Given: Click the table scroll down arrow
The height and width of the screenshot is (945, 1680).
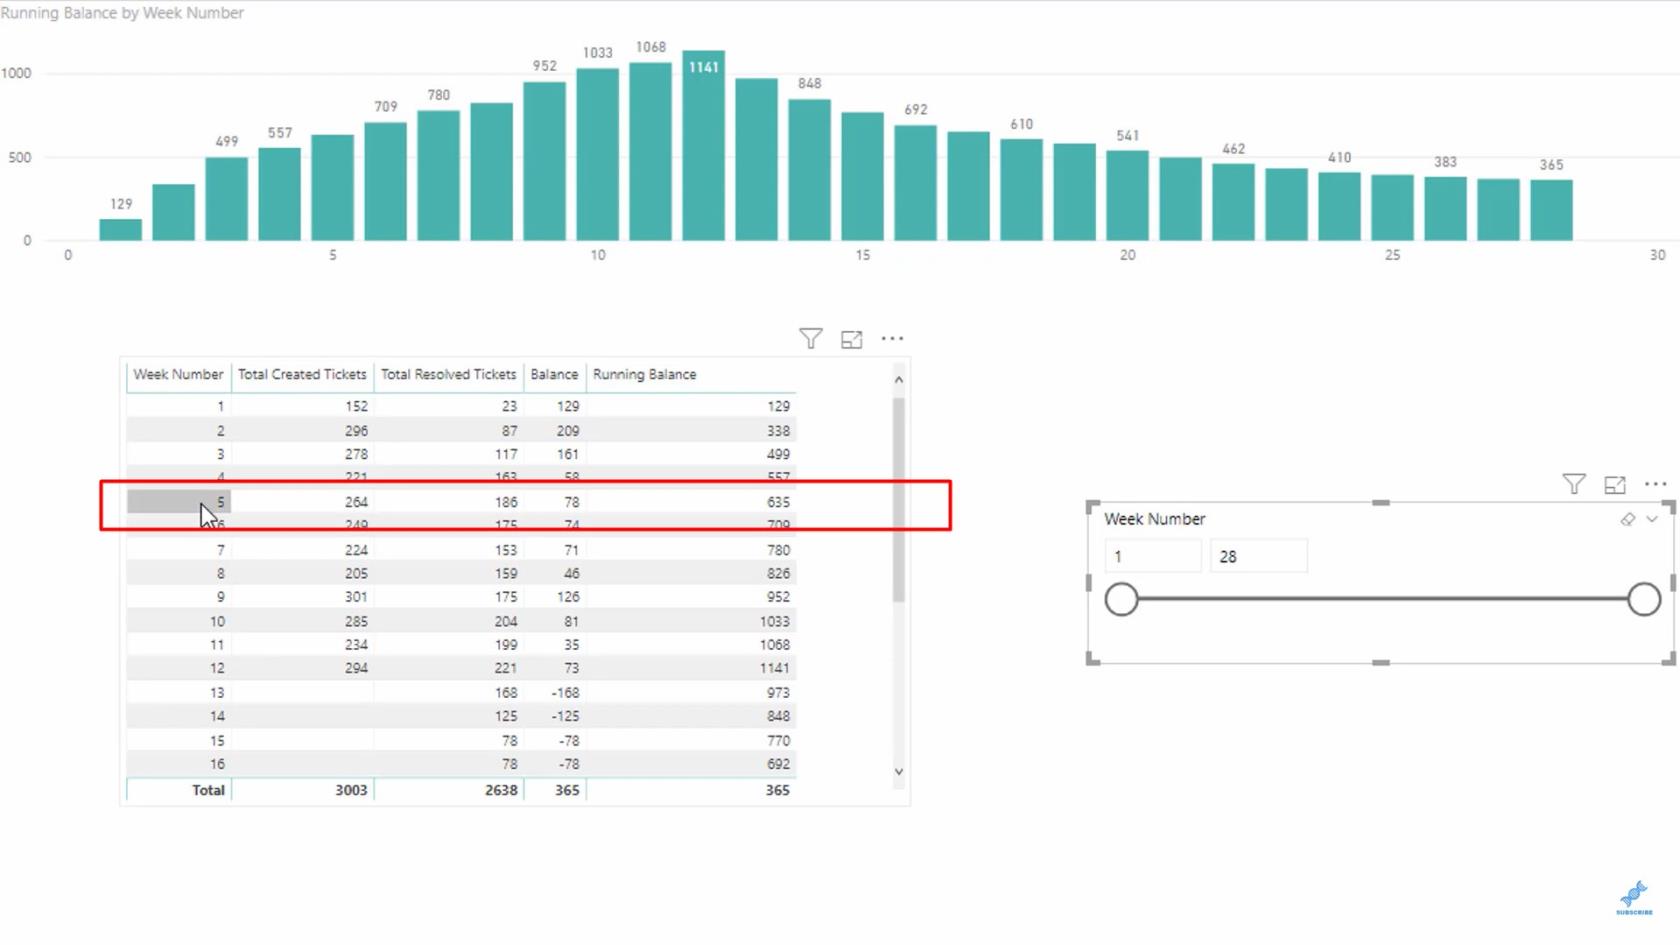Looking at the screenshot, I should click(898, 771).
